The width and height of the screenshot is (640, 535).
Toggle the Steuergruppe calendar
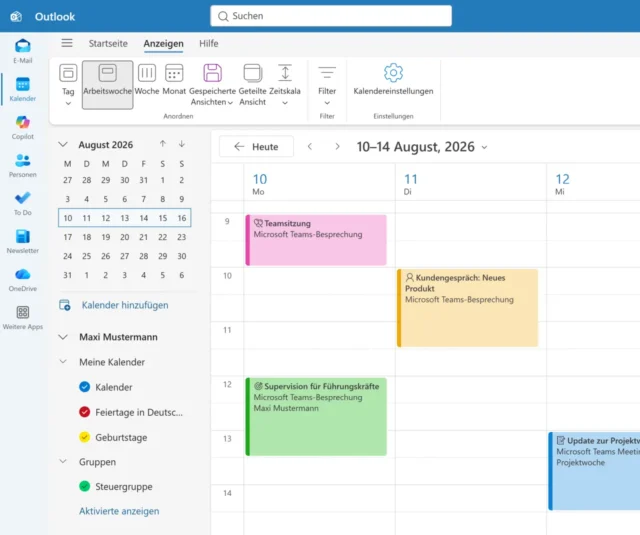(84, 486)
